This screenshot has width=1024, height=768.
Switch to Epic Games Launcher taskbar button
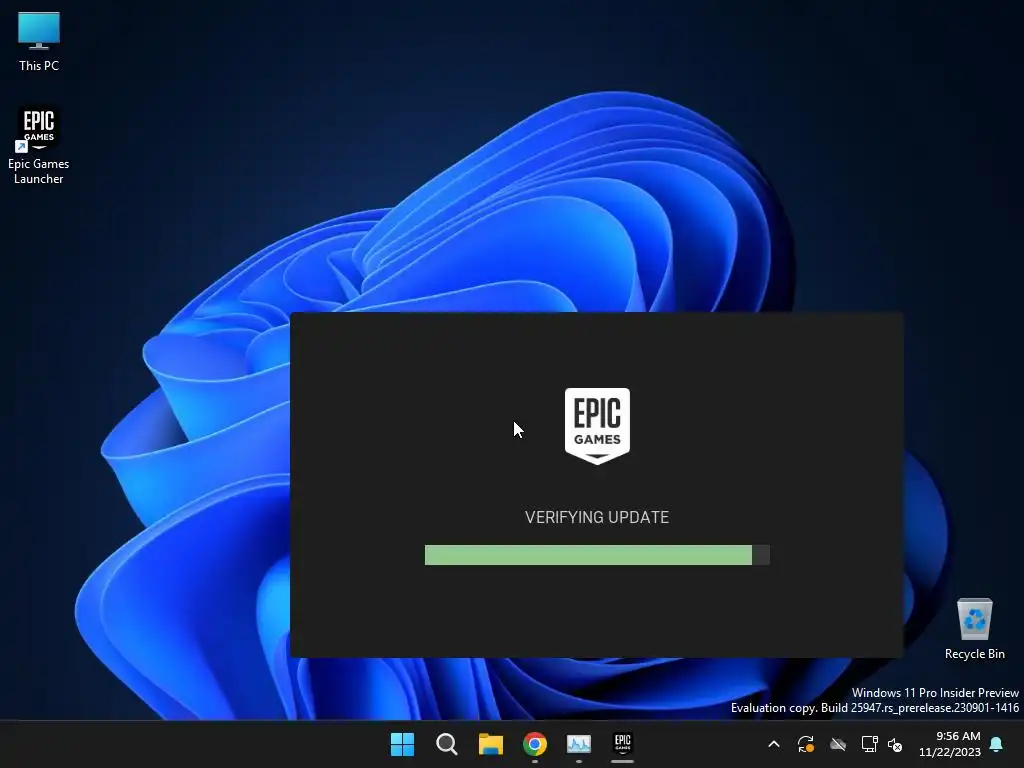[622, 743]
